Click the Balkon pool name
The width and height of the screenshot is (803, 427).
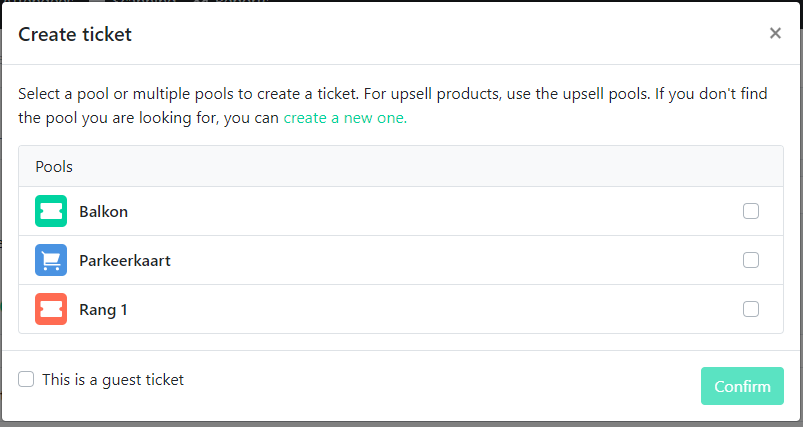click(103, 211)
